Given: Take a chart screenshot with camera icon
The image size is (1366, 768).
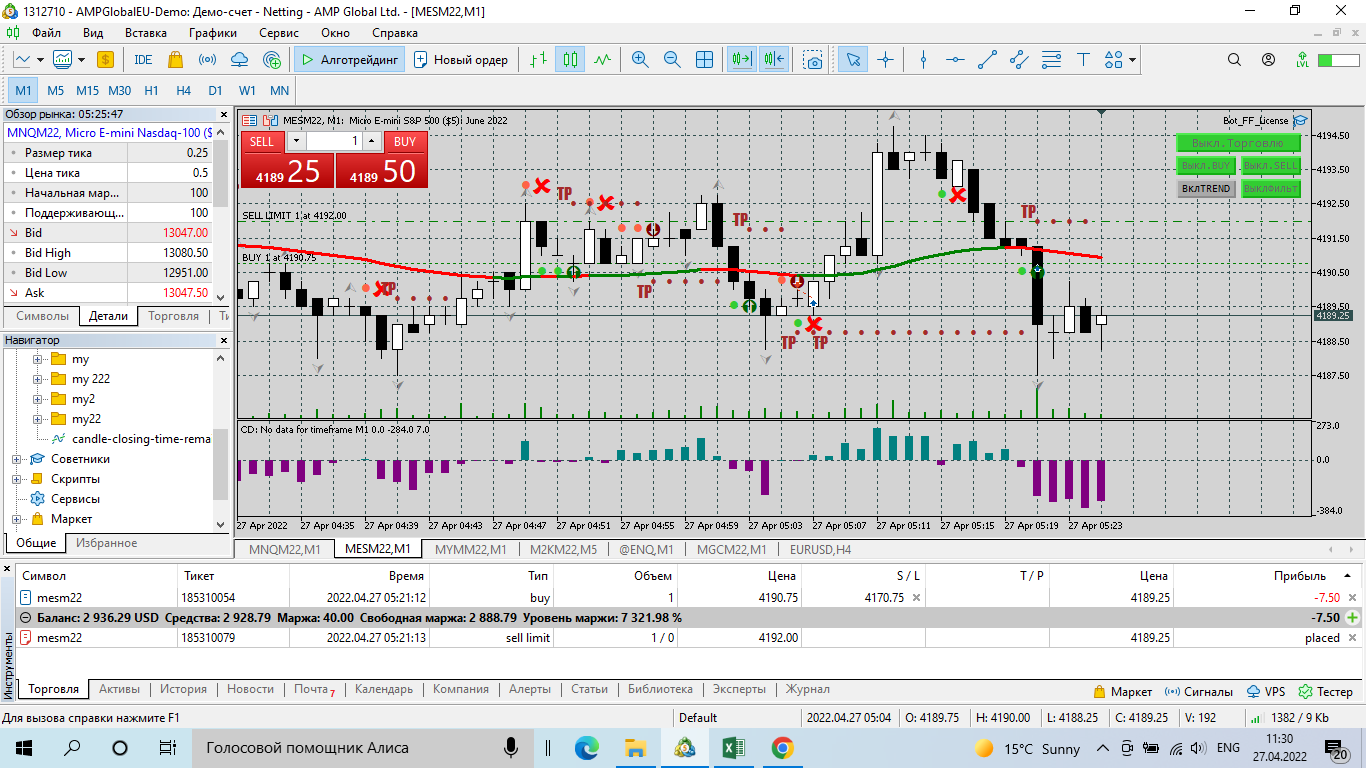Looking at the screenshot, I should (814, 60).
